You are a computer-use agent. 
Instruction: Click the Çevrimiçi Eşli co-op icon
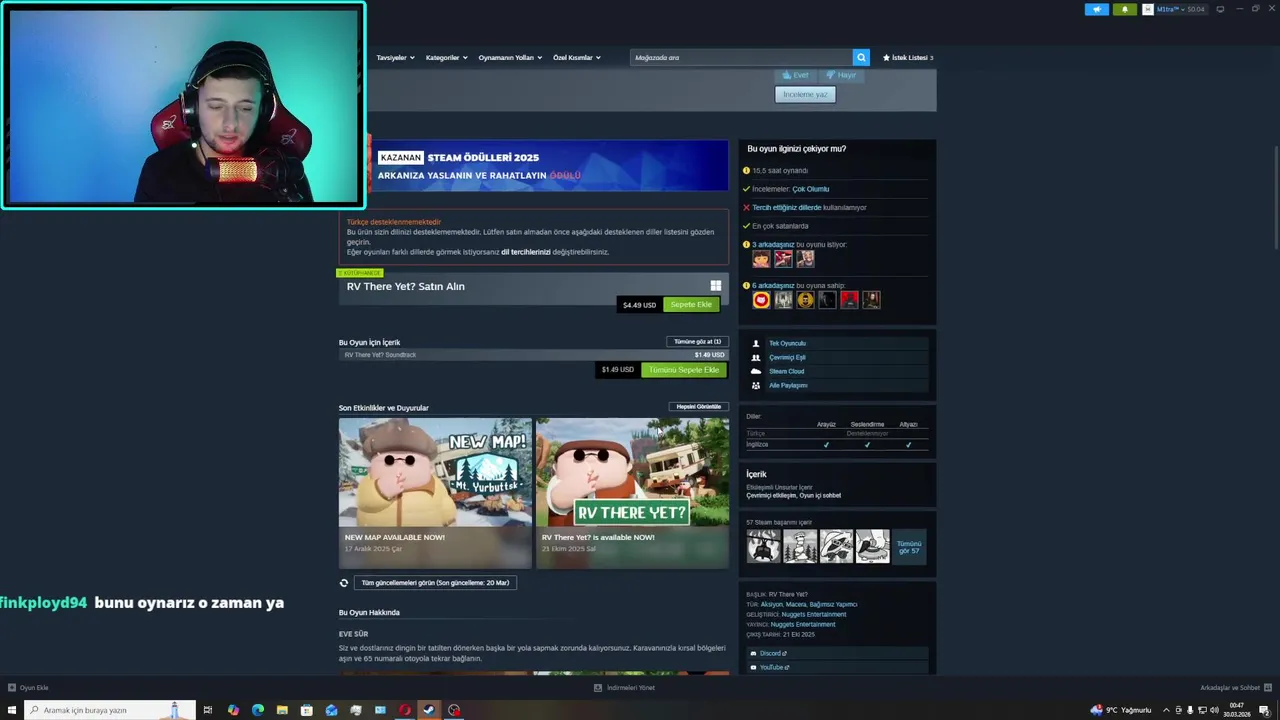(x=756, y=357)
